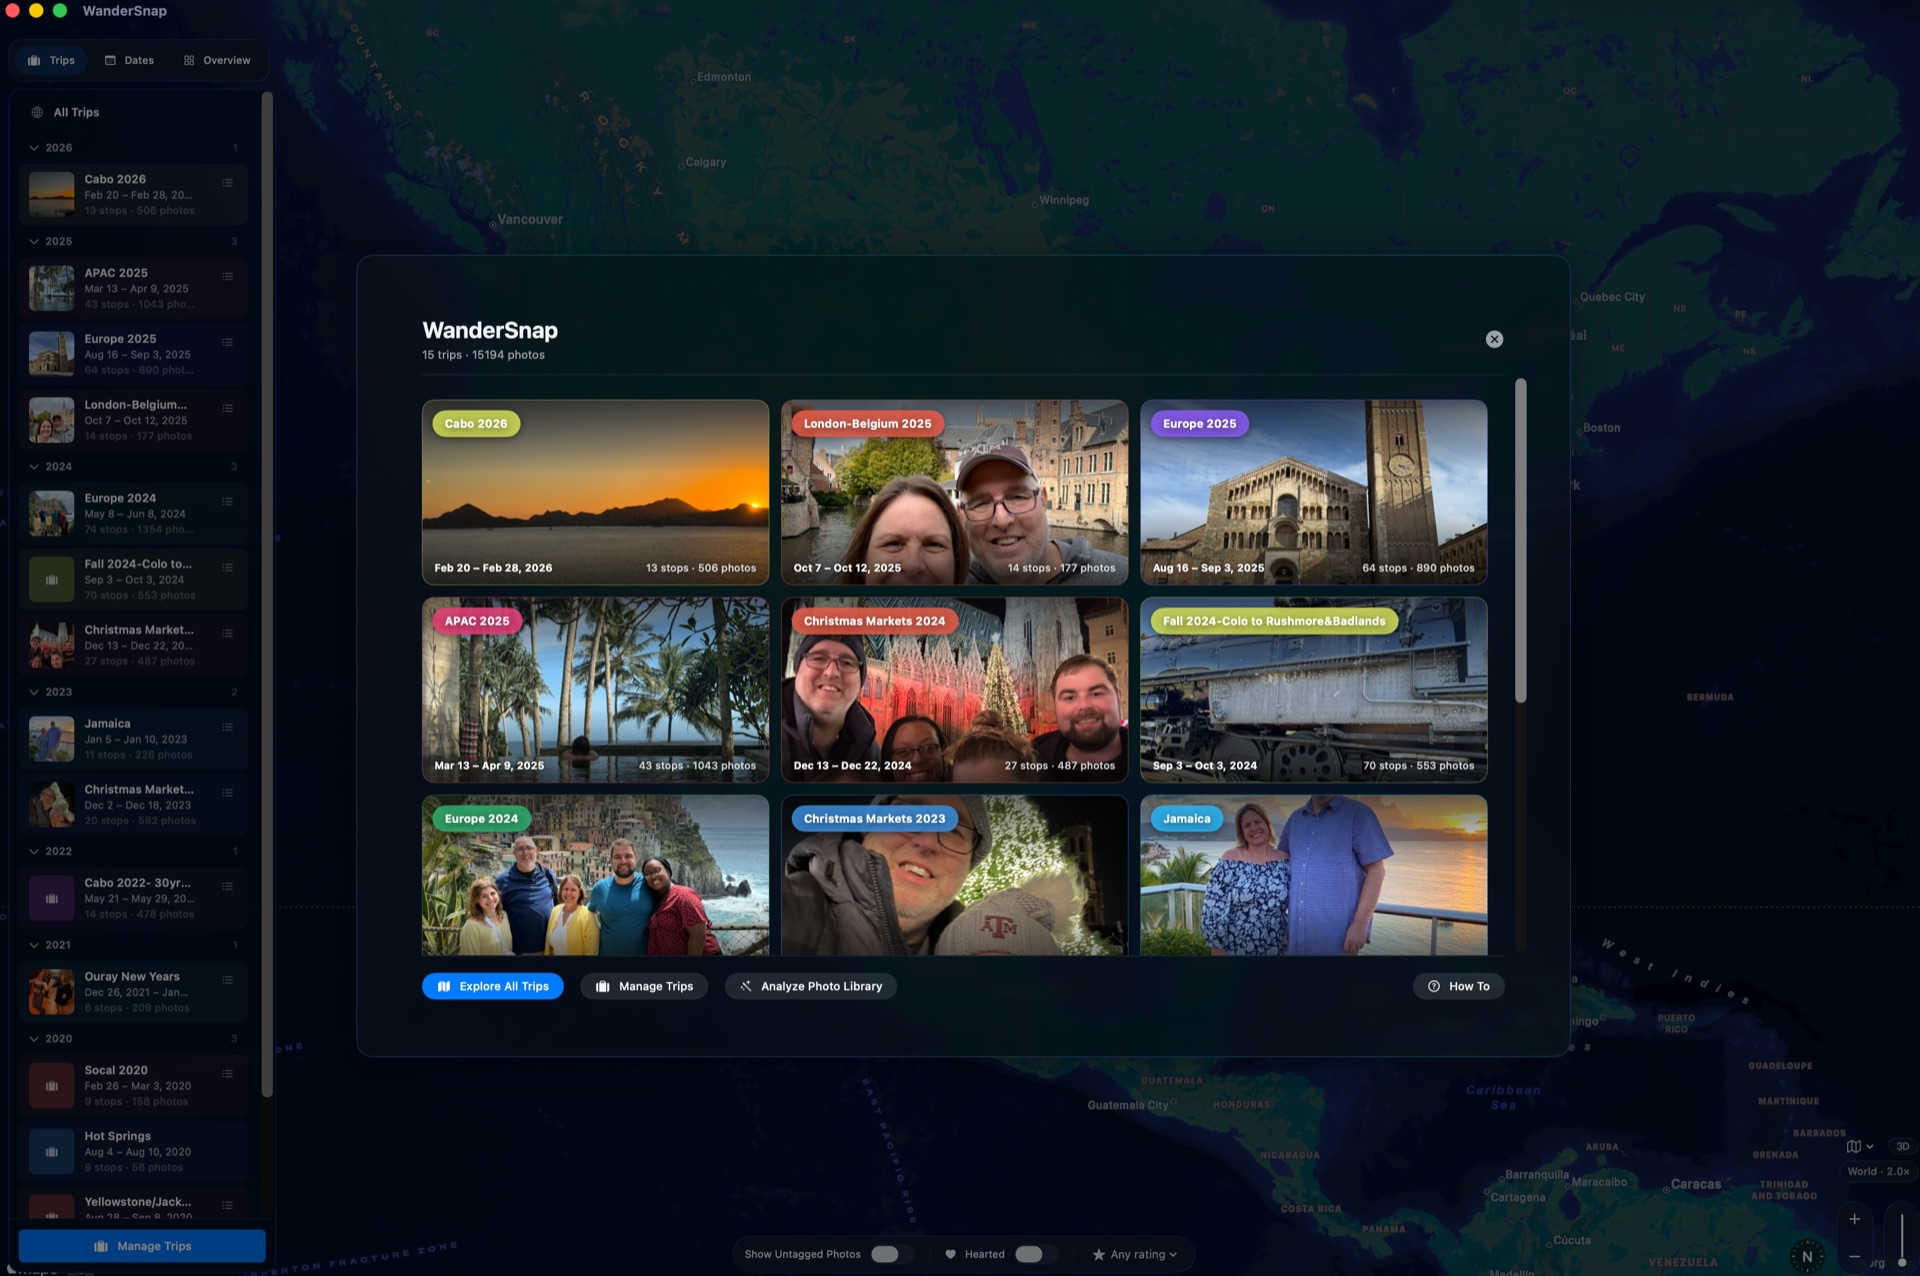1920x1276 pixels.
Task: Switch to the Overview tab
Action: [x=217, y=60]
